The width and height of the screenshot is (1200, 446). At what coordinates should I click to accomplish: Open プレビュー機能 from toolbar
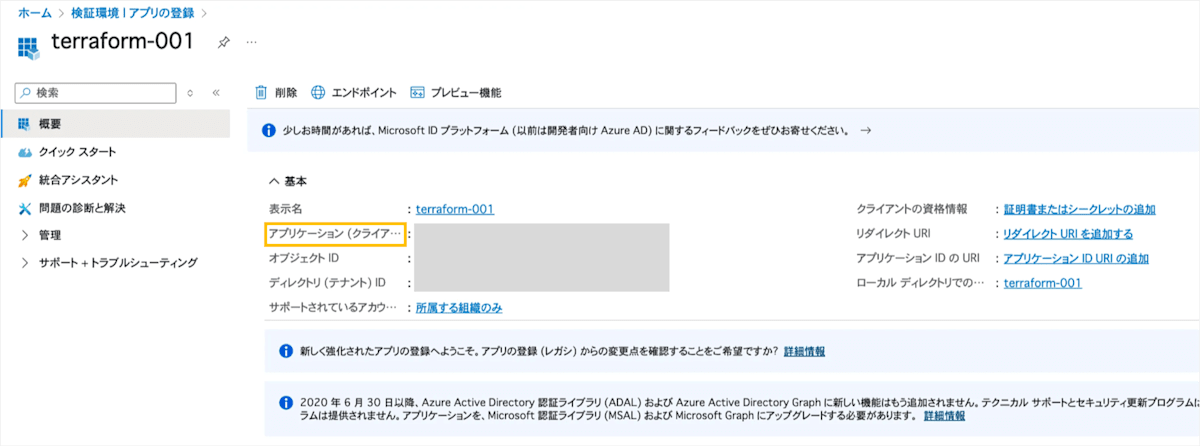[x=456, y=92]
